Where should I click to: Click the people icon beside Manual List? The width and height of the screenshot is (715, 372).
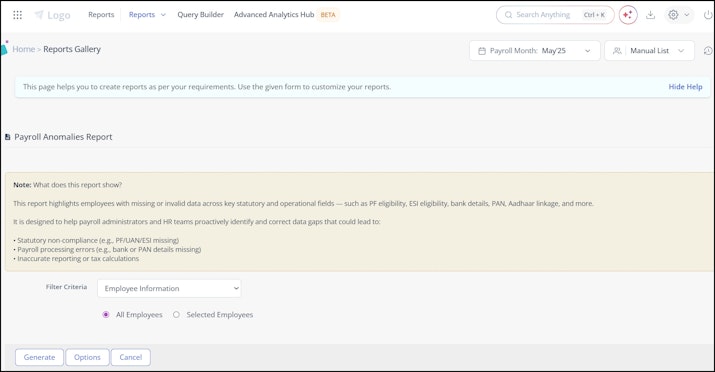coord(617,51)
